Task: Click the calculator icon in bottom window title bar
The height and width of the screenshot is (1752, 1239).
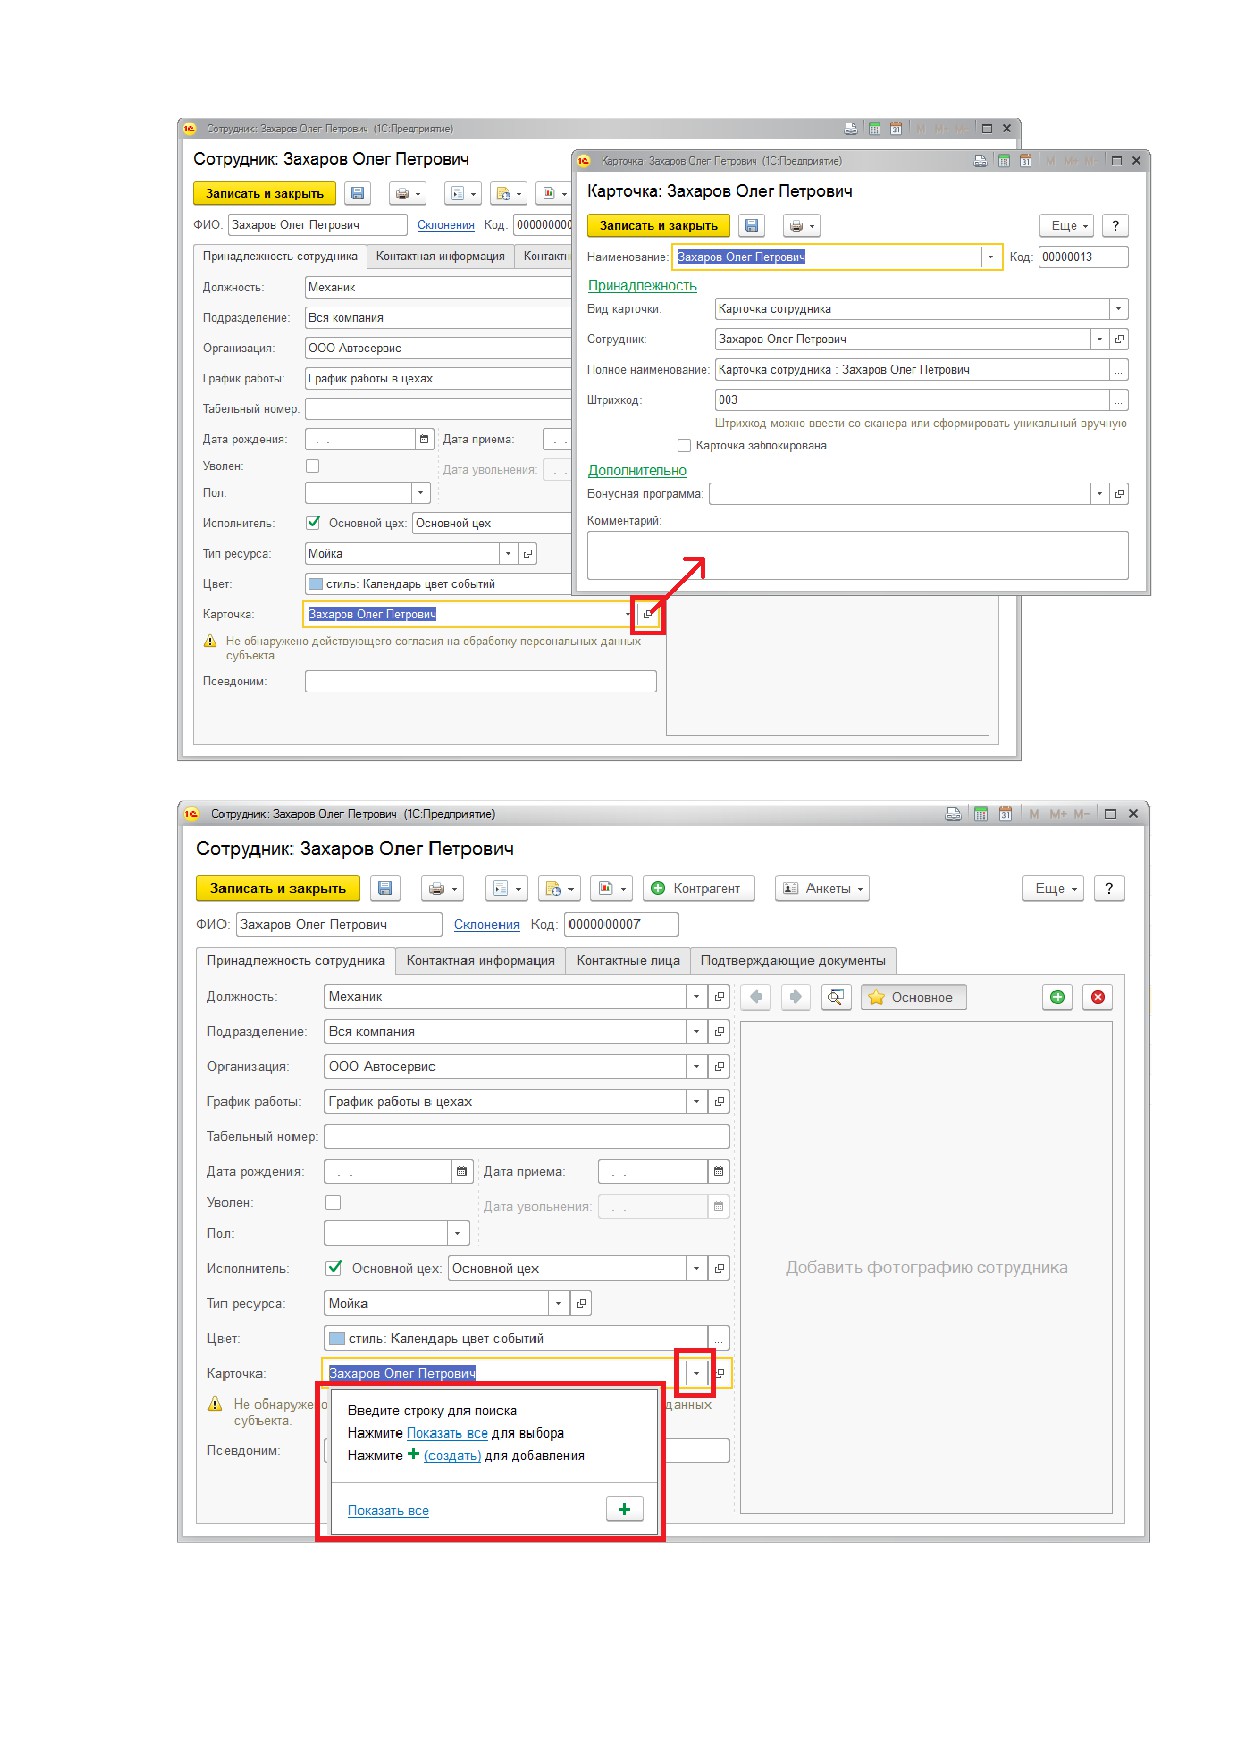Action: (981, 814)
